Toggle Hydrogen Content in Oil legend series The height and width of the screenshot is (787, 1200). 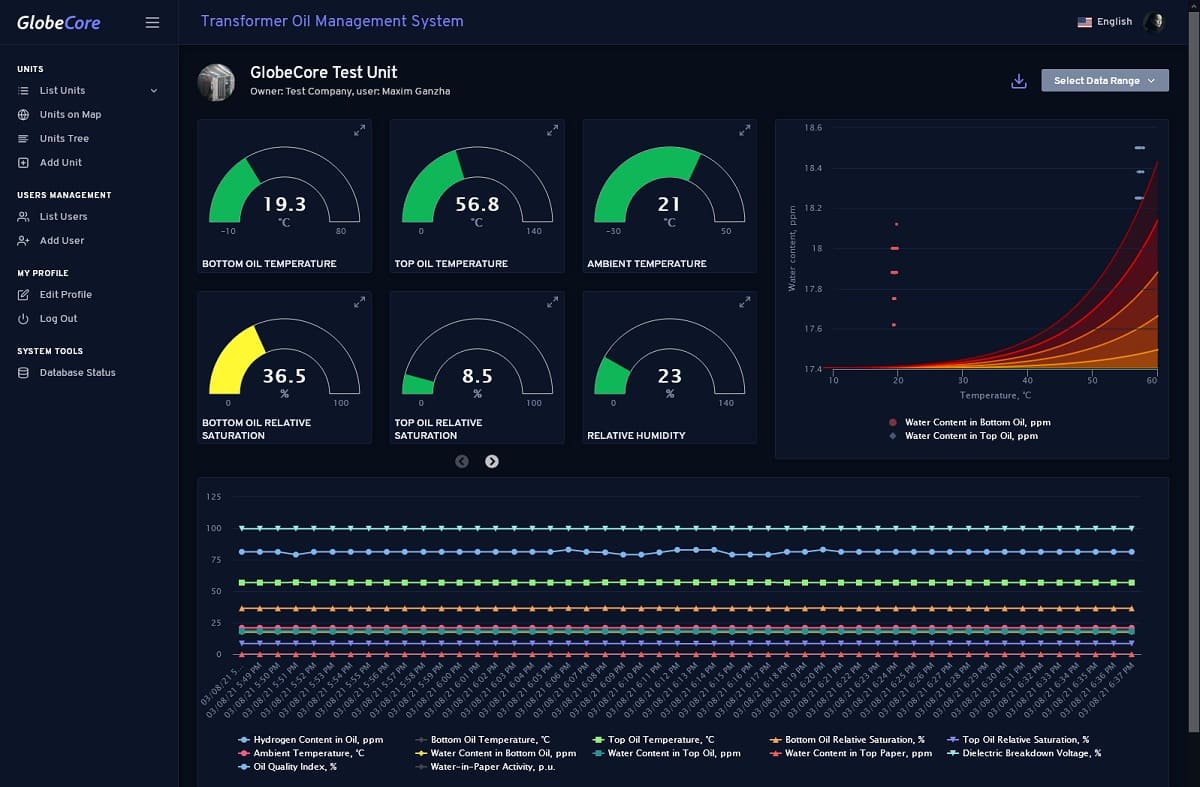click(310, 740)
